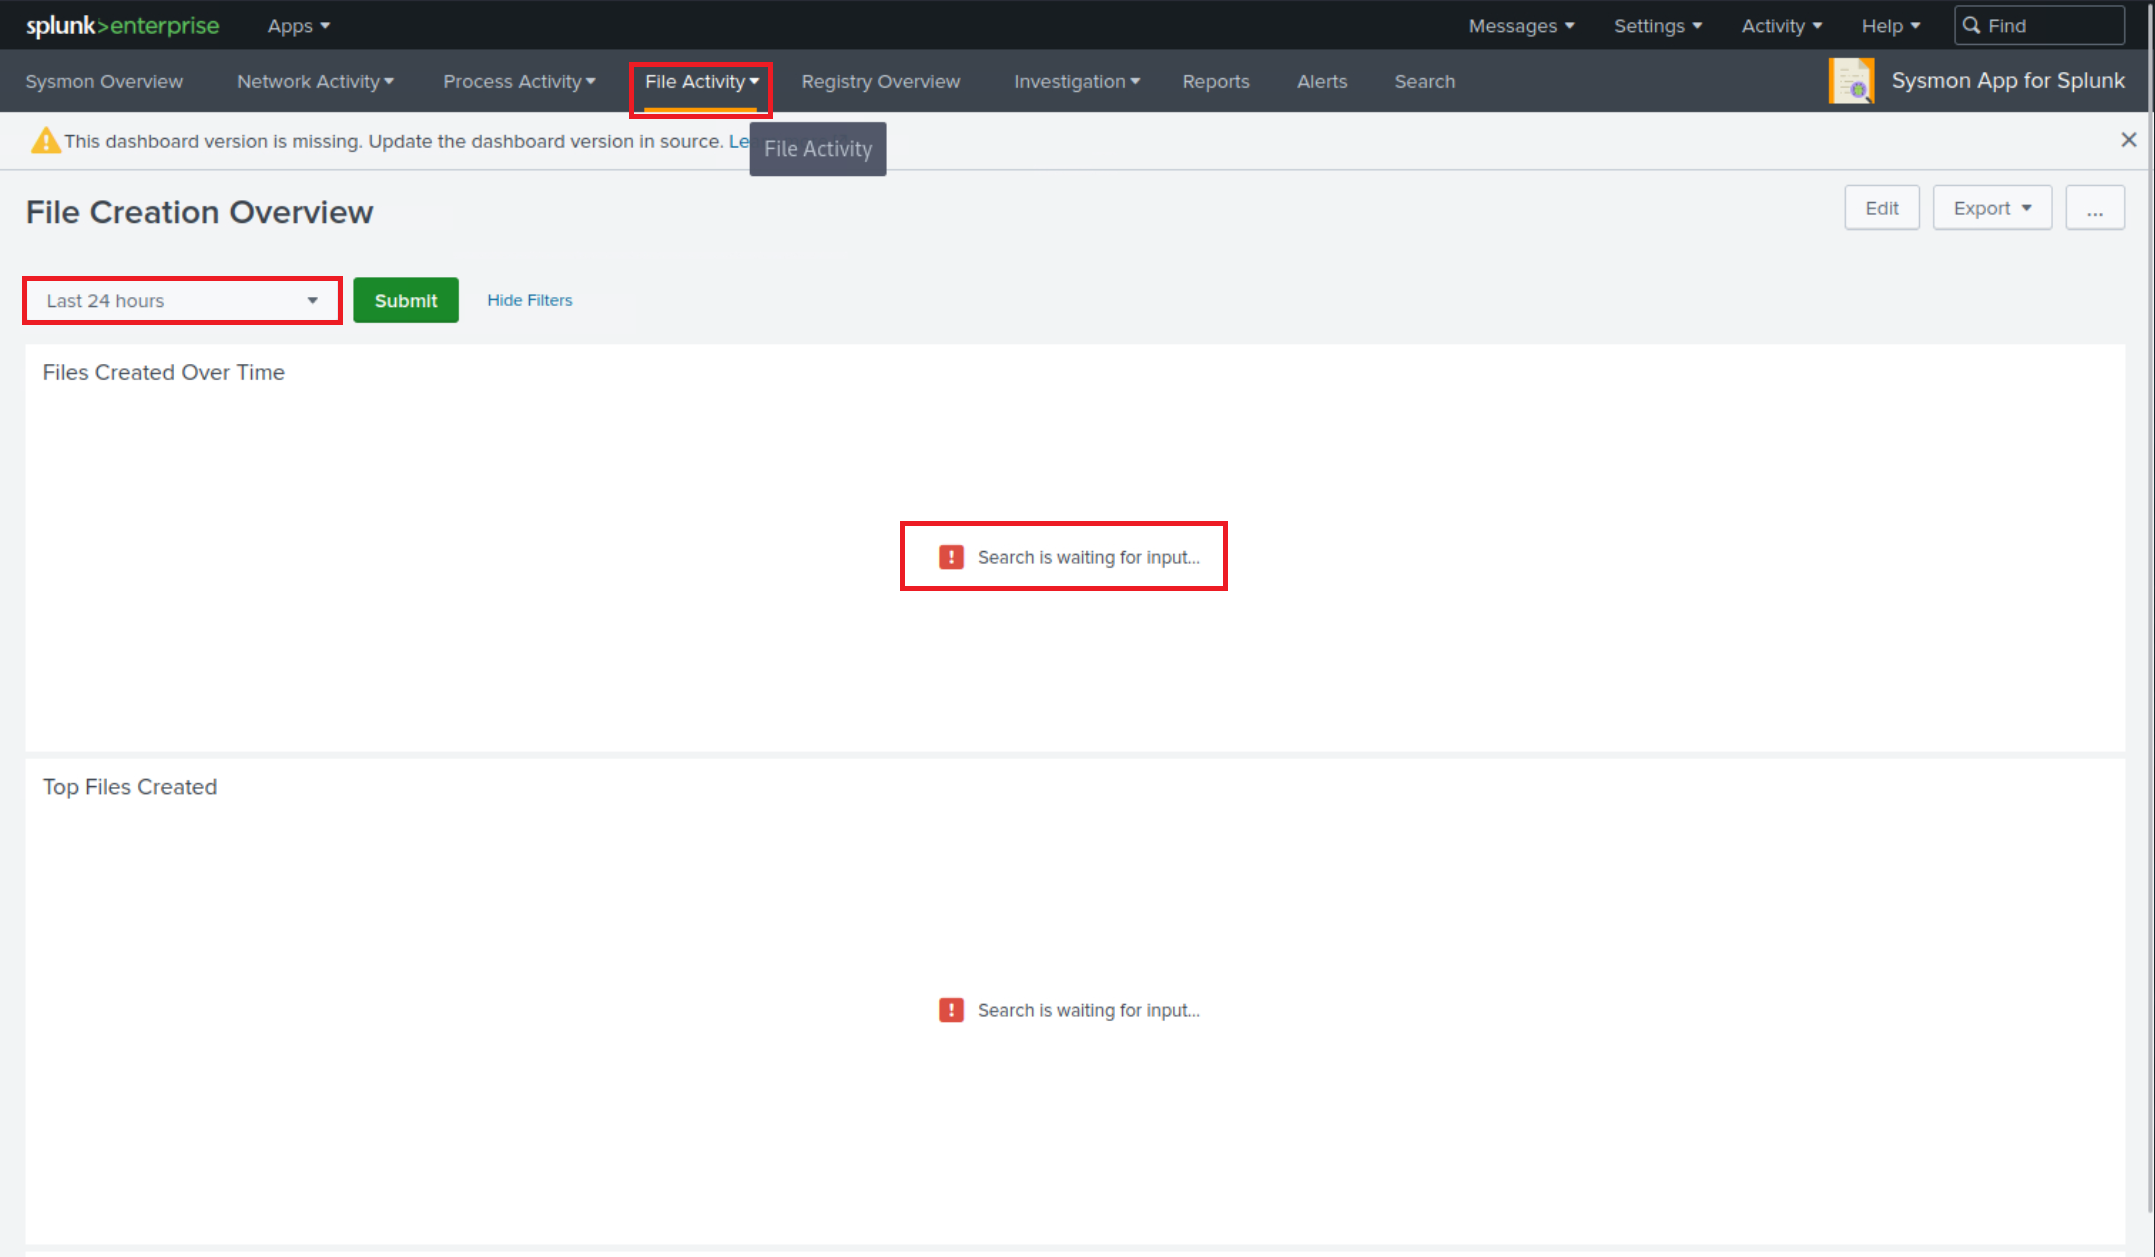Screen dimensions: 2155x1257
Task: Open the dashboard Edit mode
Action: tap(1881, 207)
